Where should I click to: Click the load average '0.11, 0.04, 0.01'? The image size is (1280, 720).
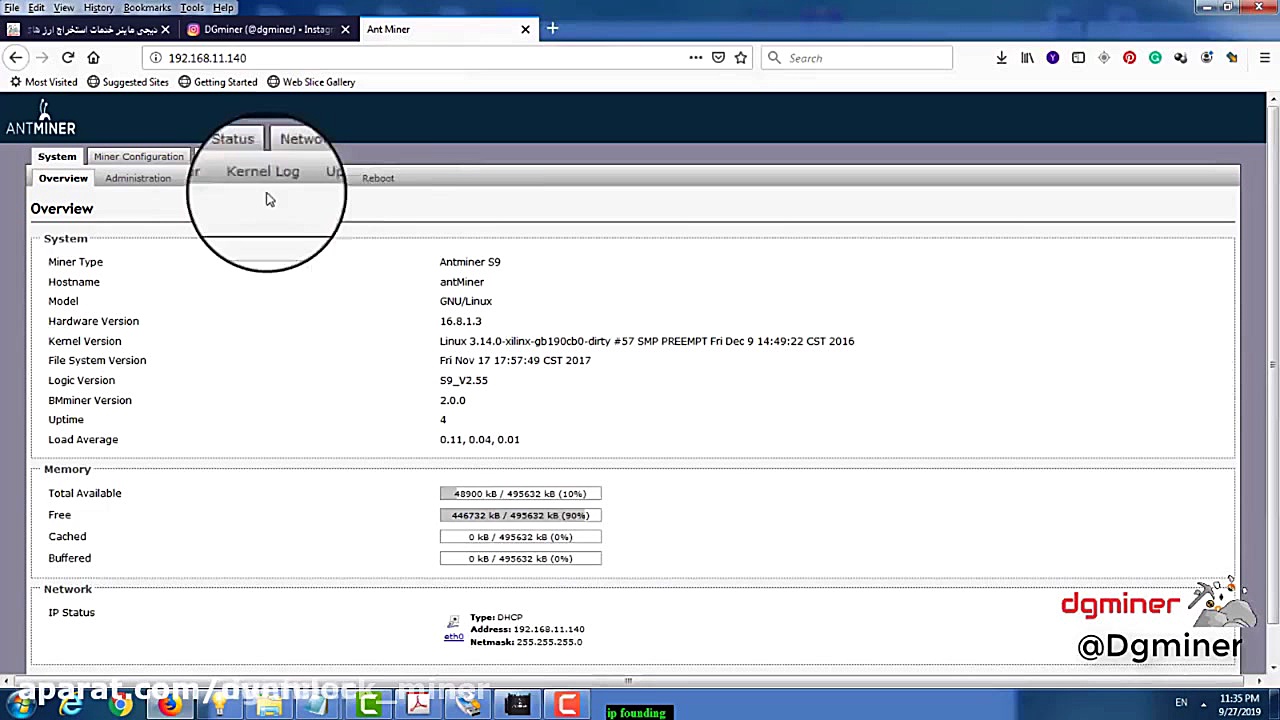tap(479, 439)
